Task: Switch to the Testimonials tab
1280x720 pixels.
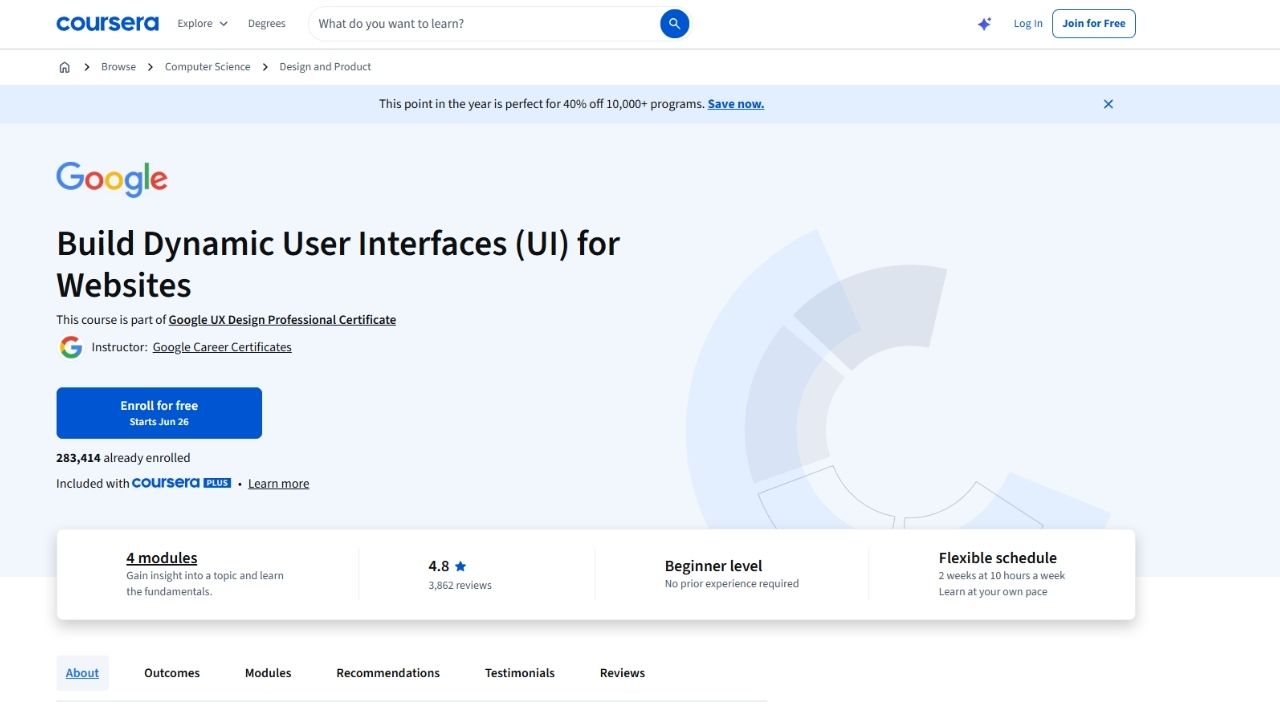Action: [520, 673]
